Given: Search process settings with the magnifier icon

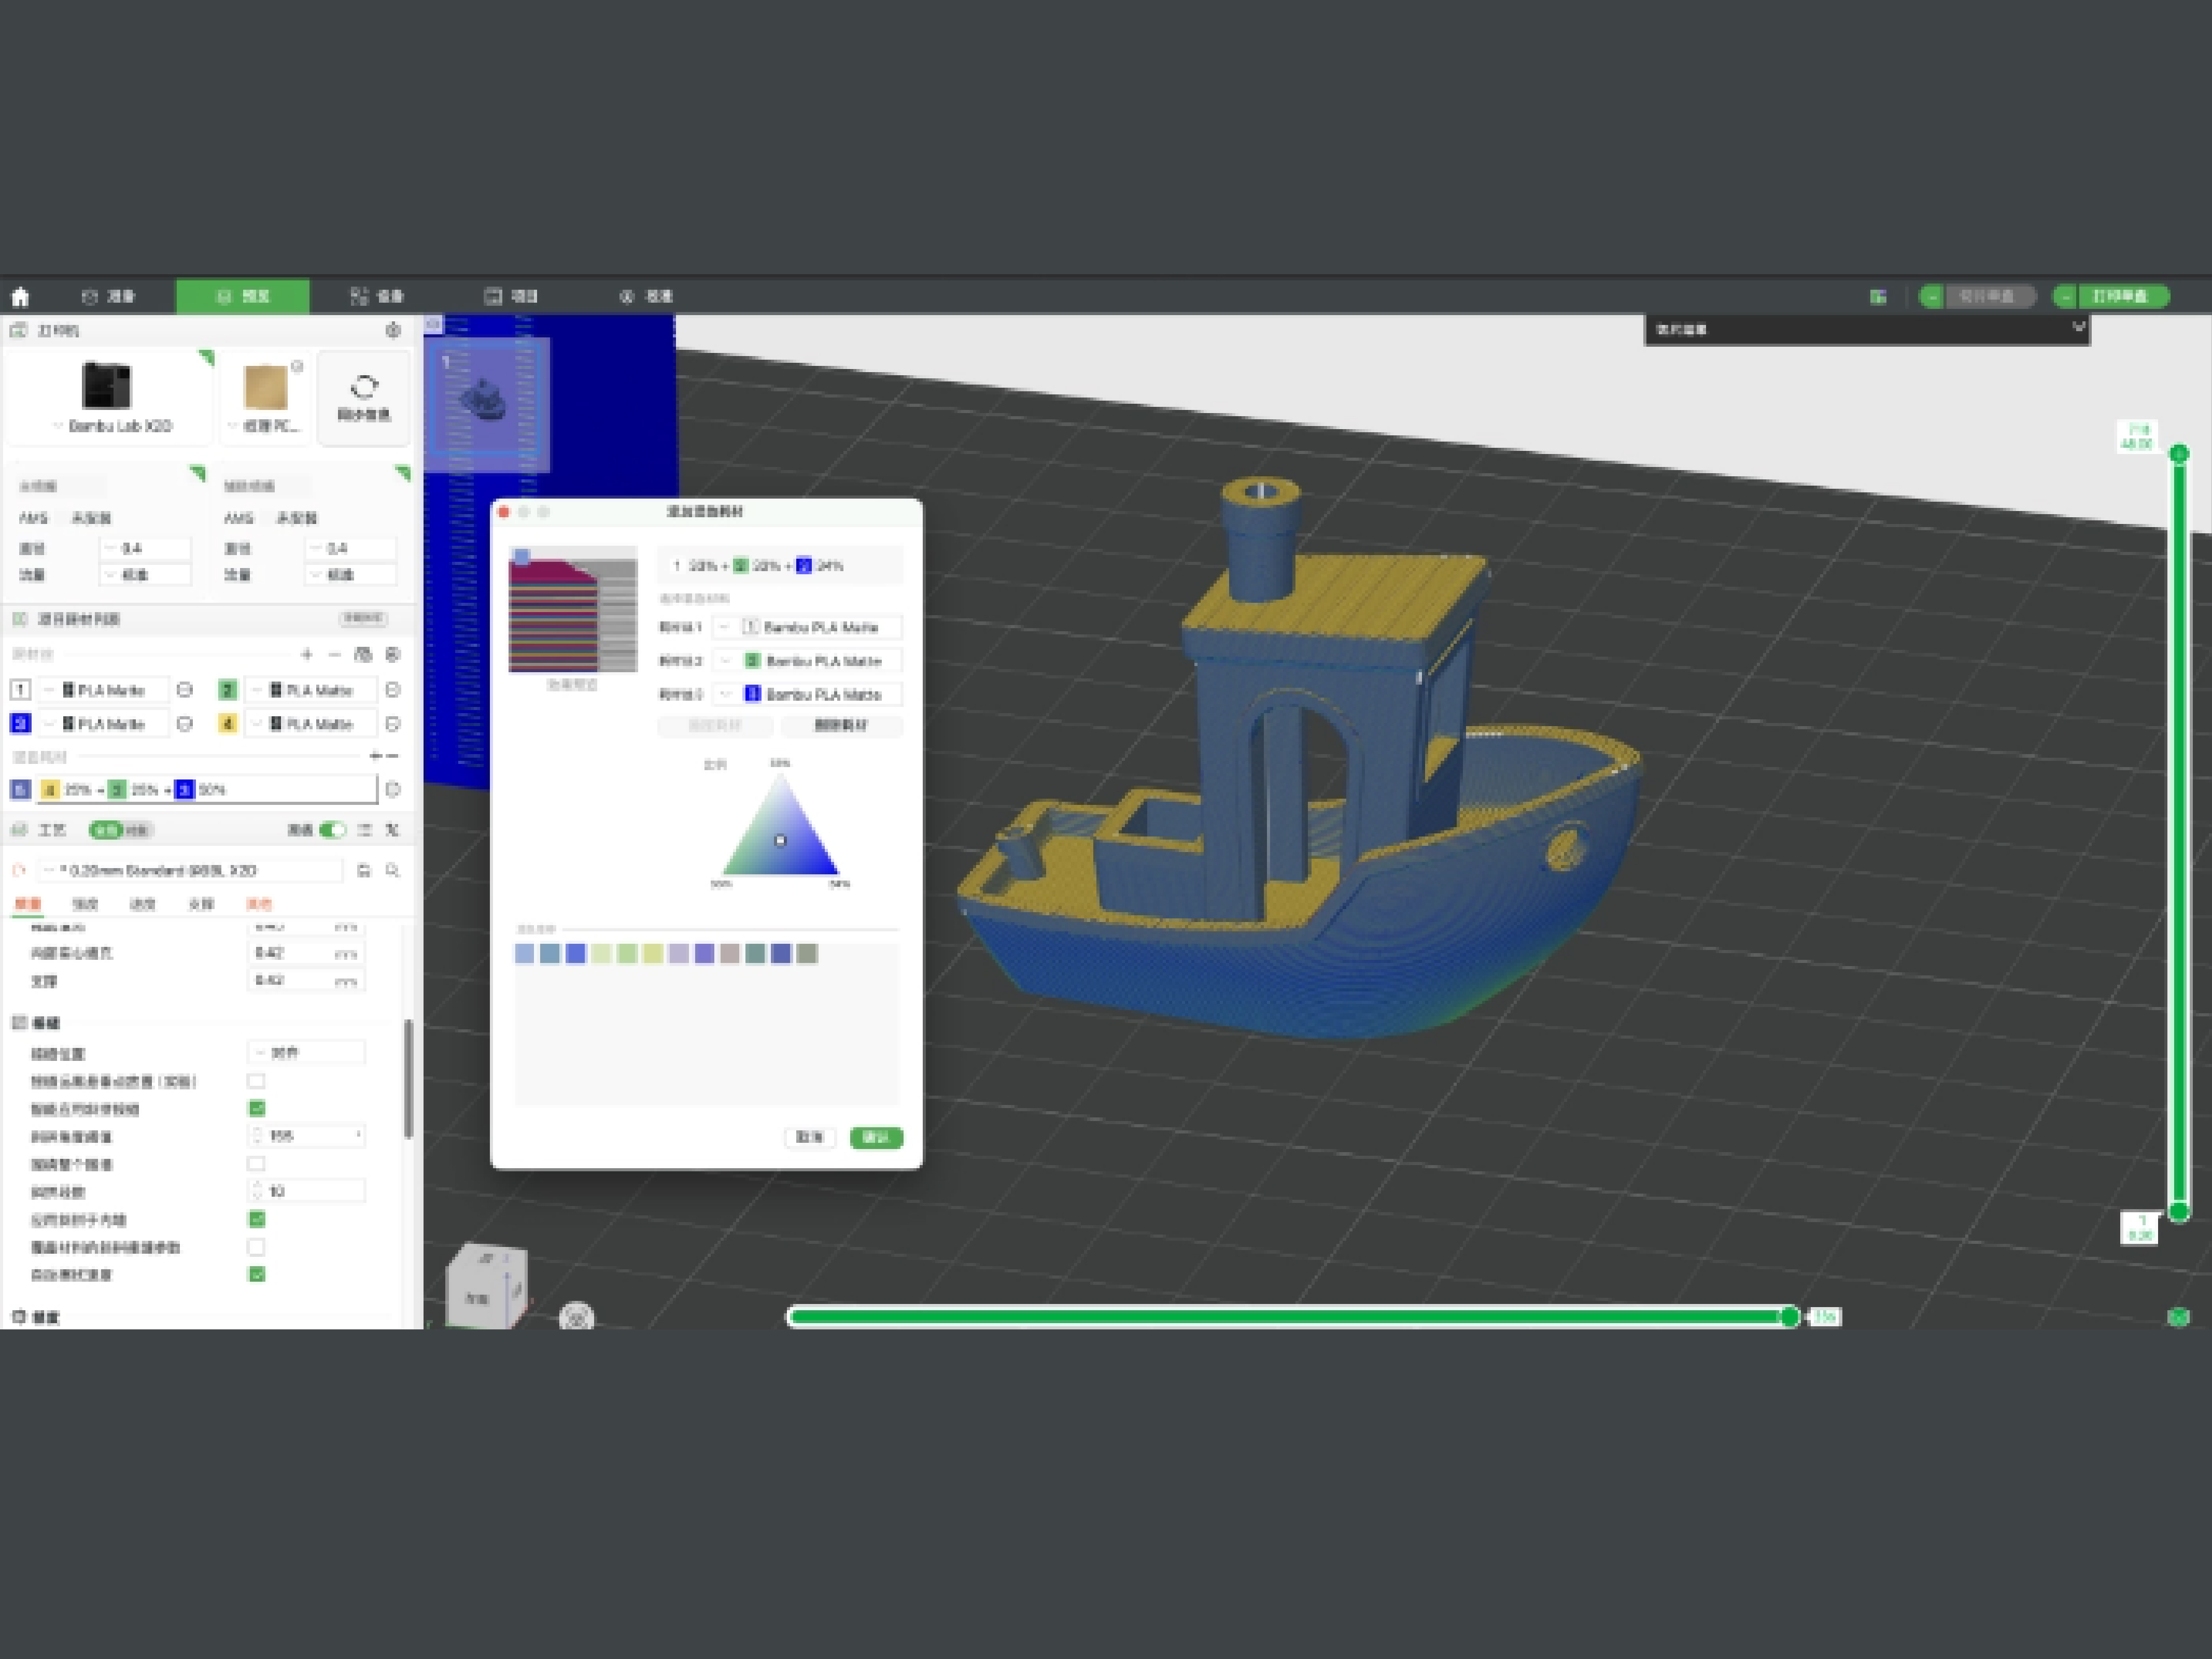Looking at the screenshot, I should (x=393, y=870).
